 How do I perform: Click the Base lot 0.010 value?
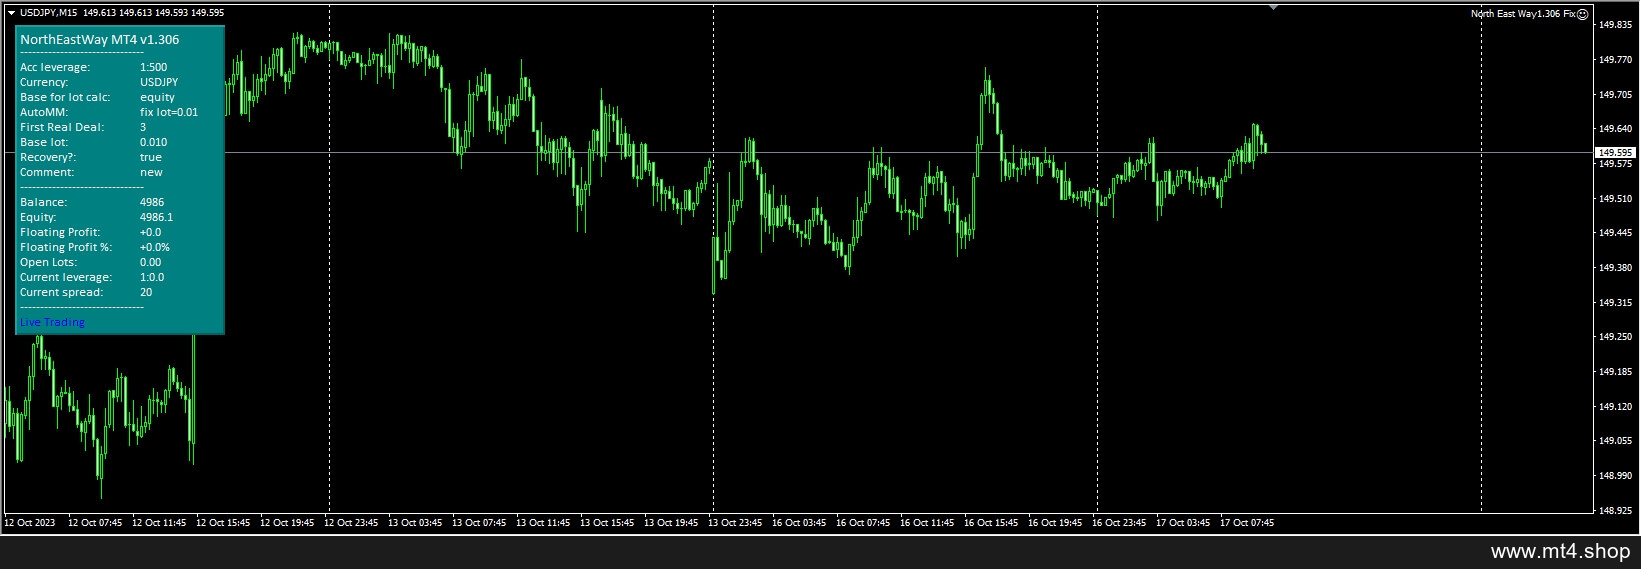point(154,142)
